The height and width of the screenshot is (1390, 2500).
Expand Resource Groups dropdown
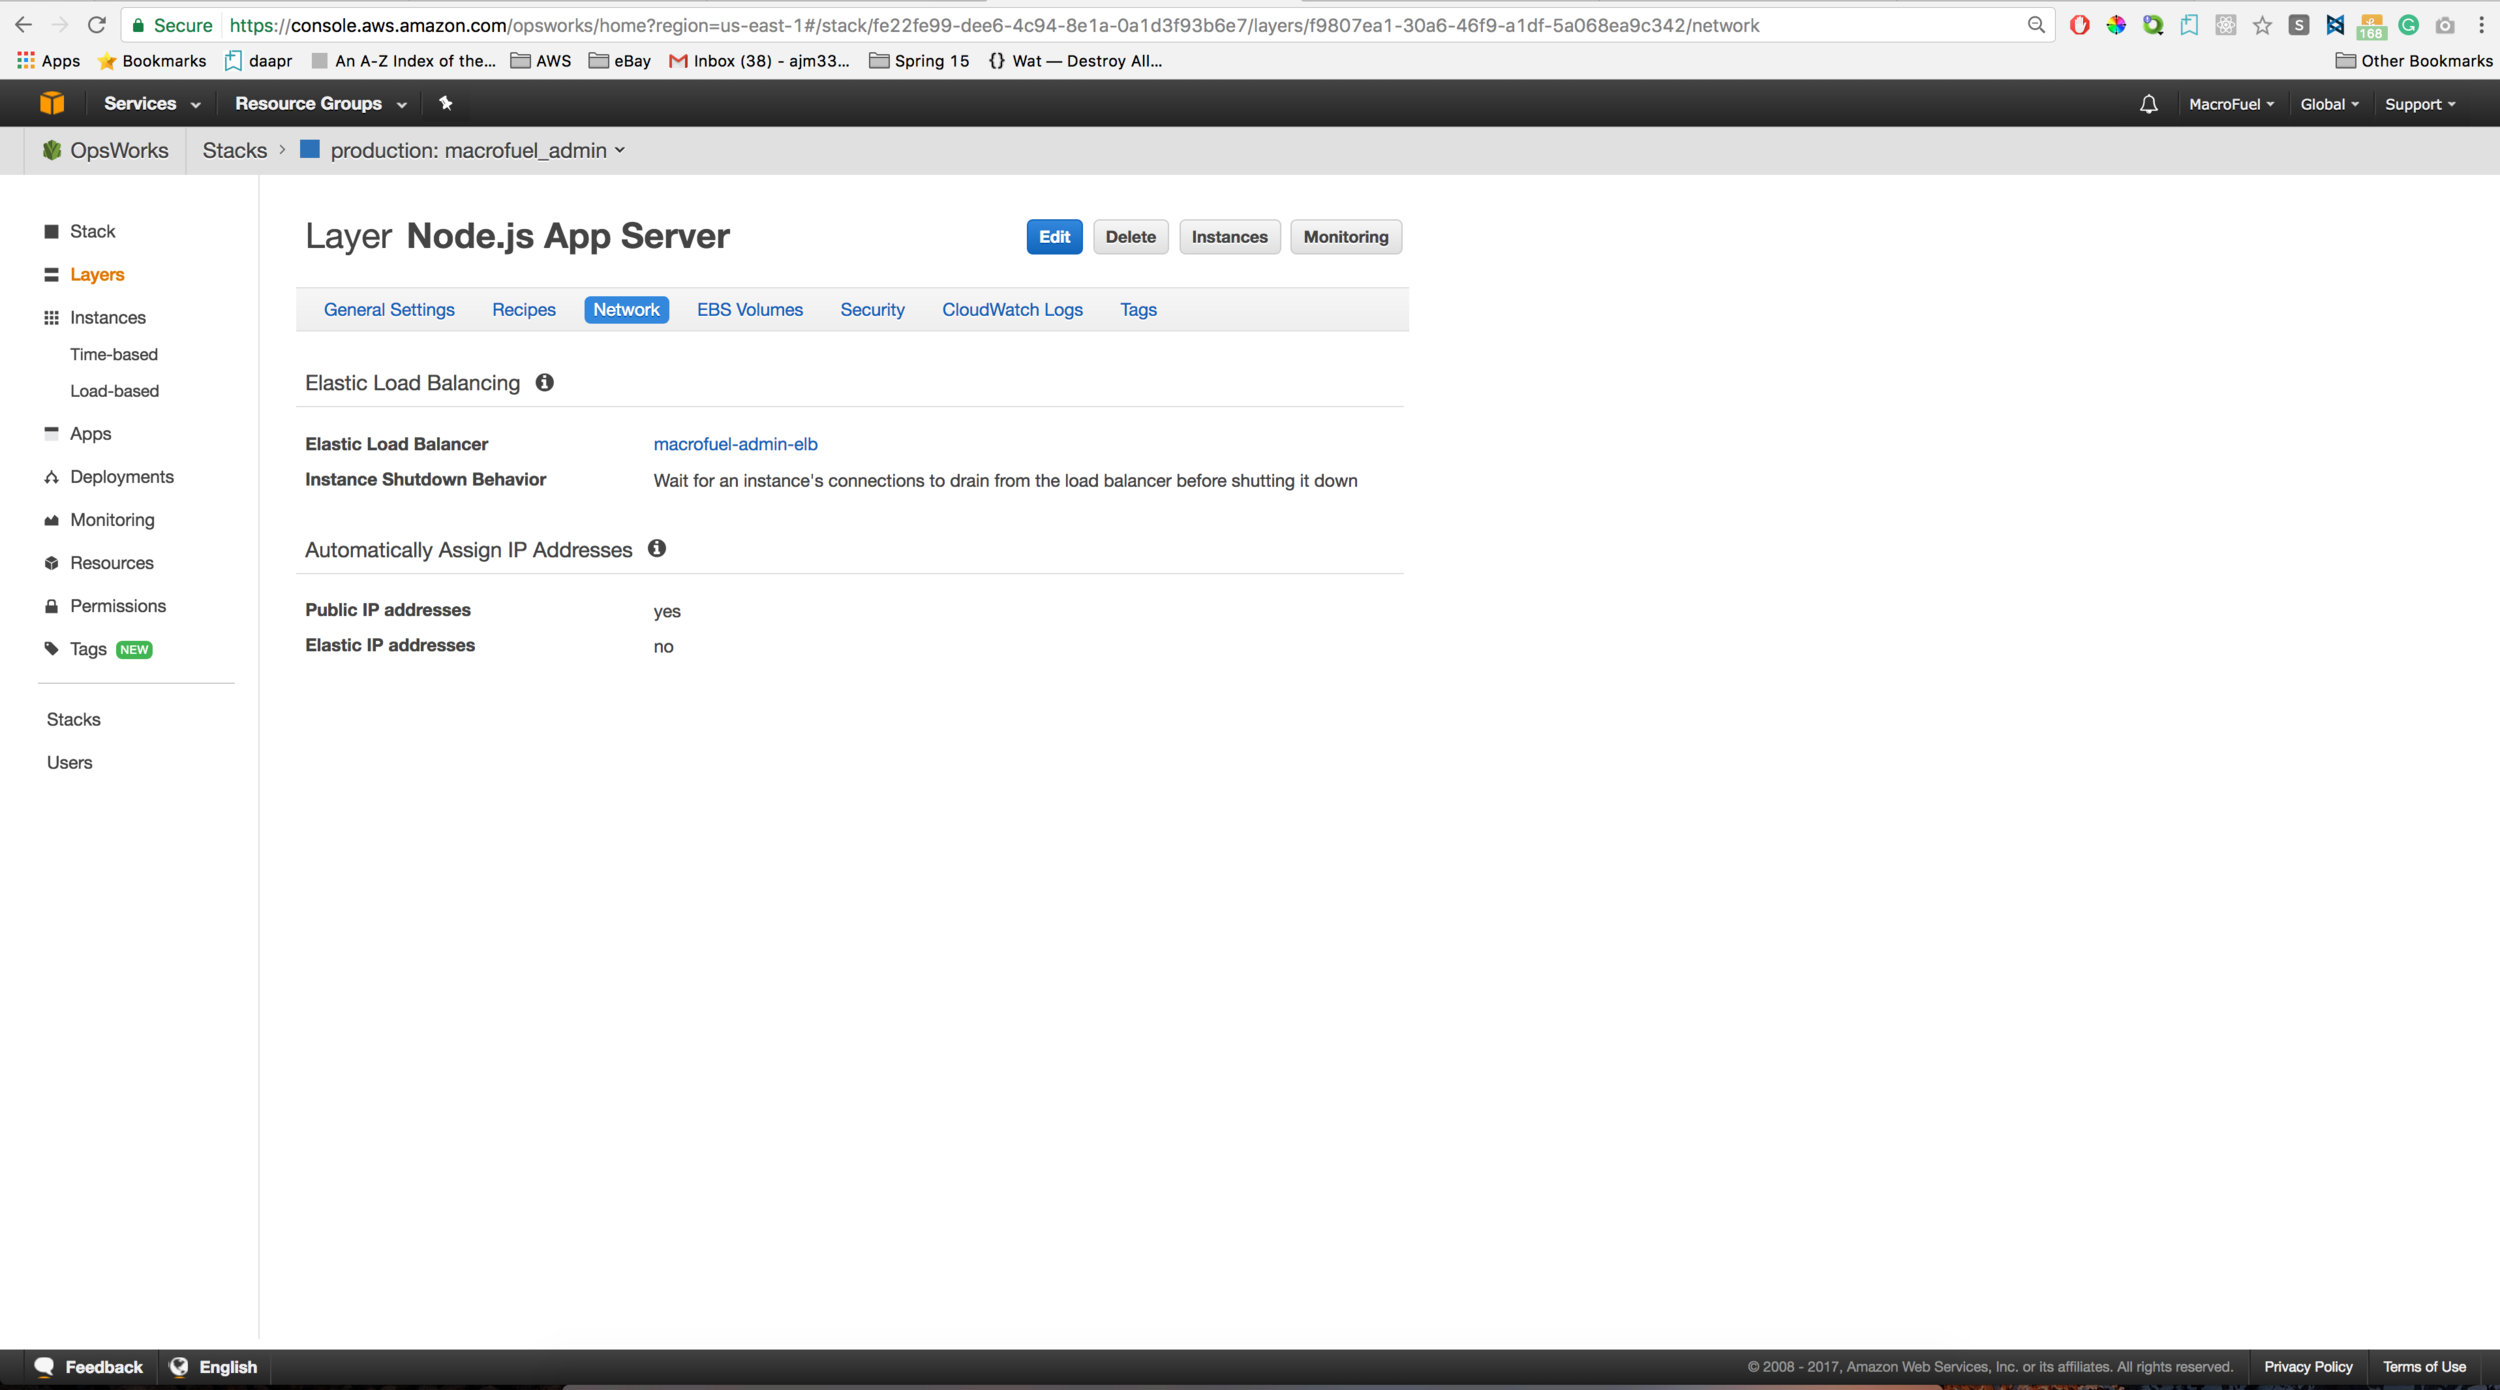pos(320,103)
